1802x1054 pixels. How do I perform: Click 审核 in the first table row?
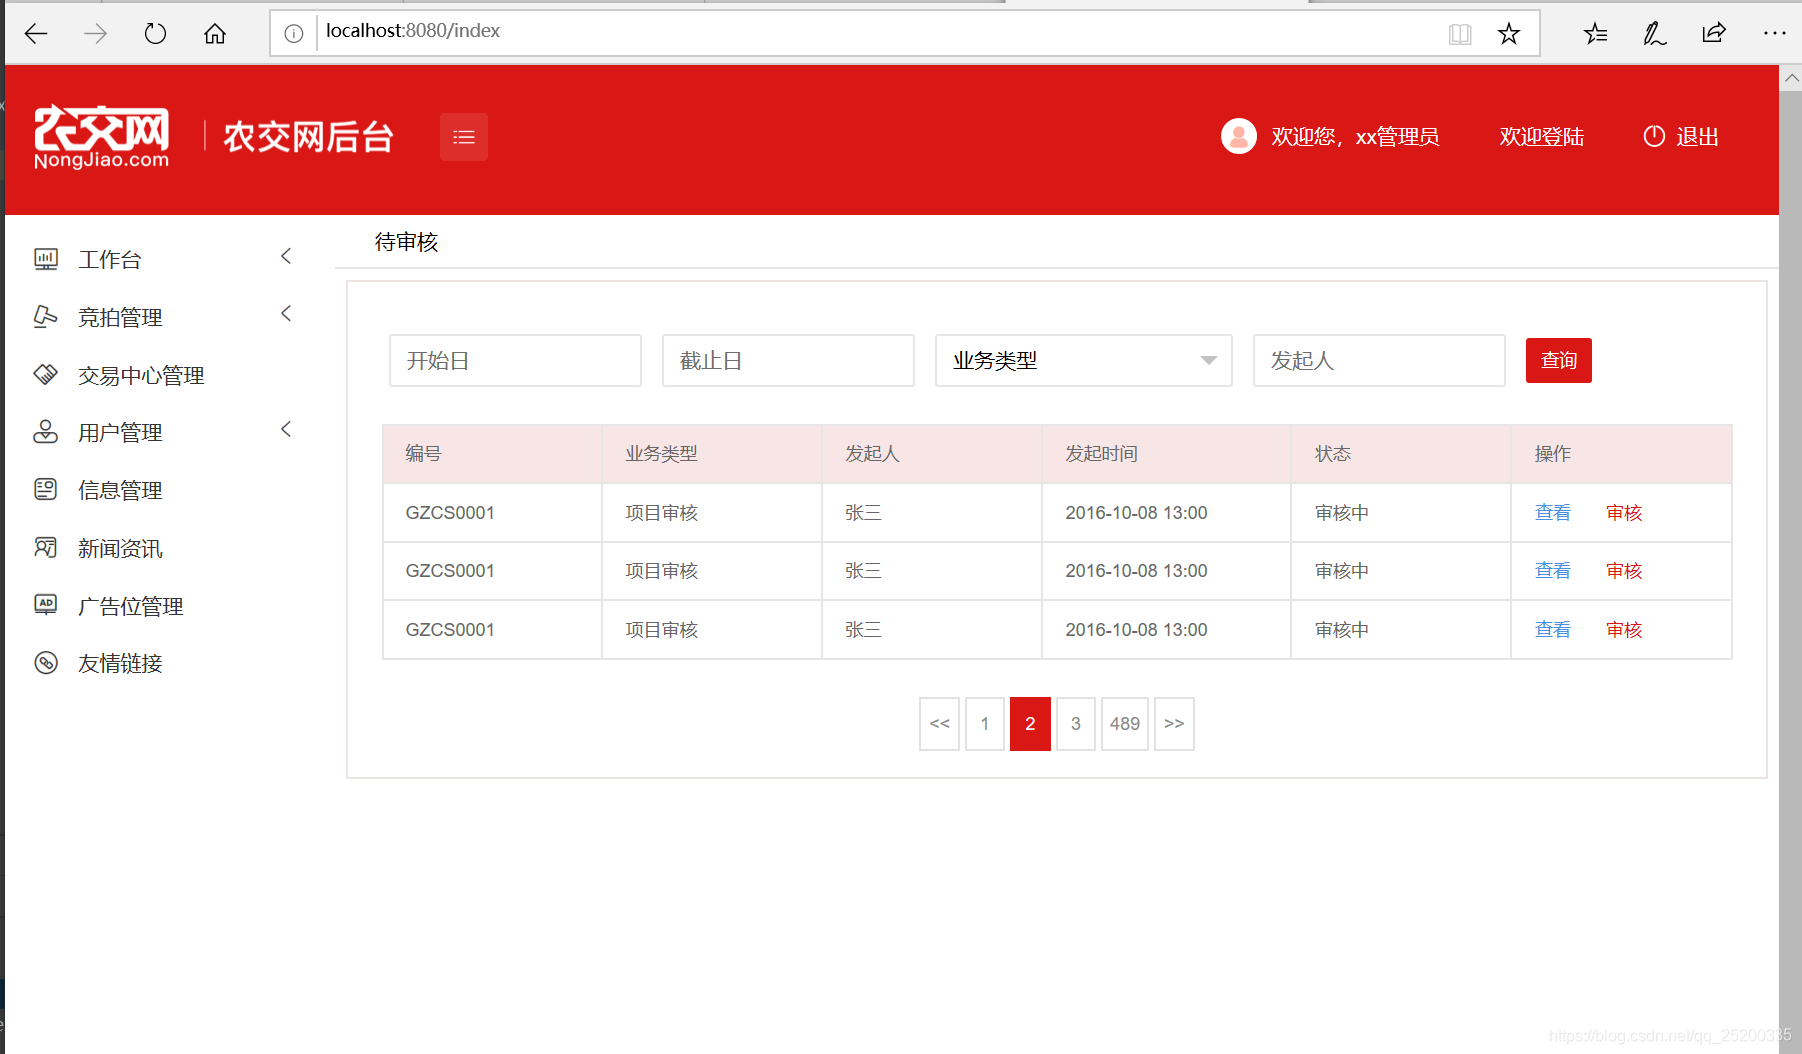point(1624,513)
